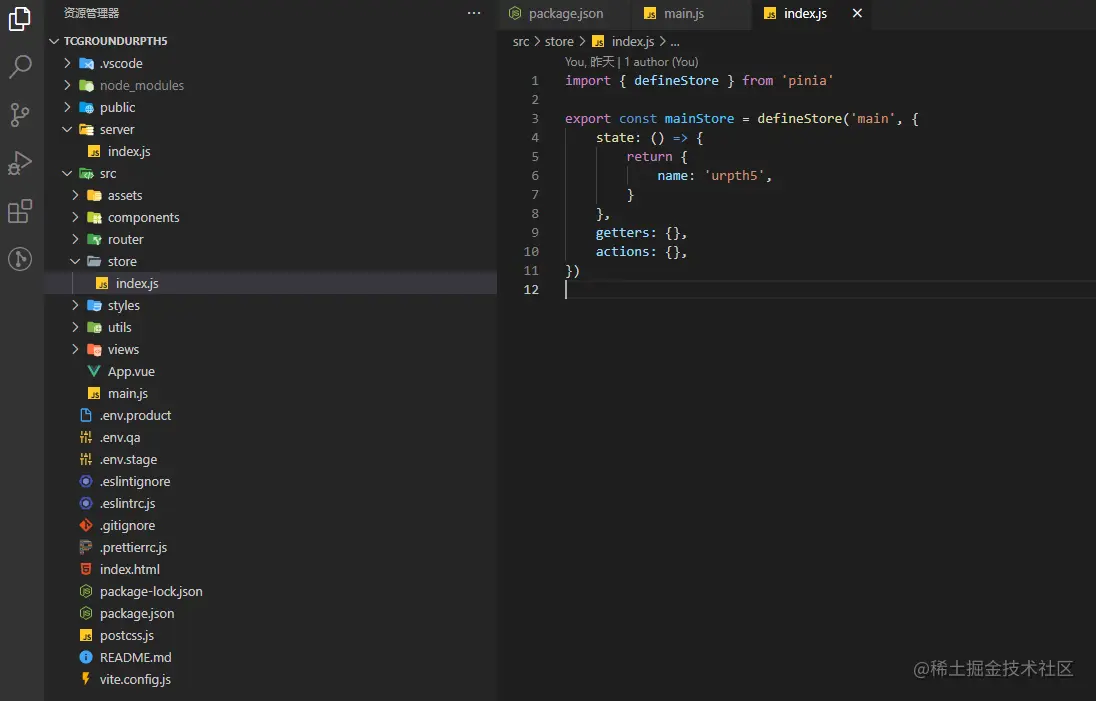Expand the utils folder chevron

click(75, 327)
